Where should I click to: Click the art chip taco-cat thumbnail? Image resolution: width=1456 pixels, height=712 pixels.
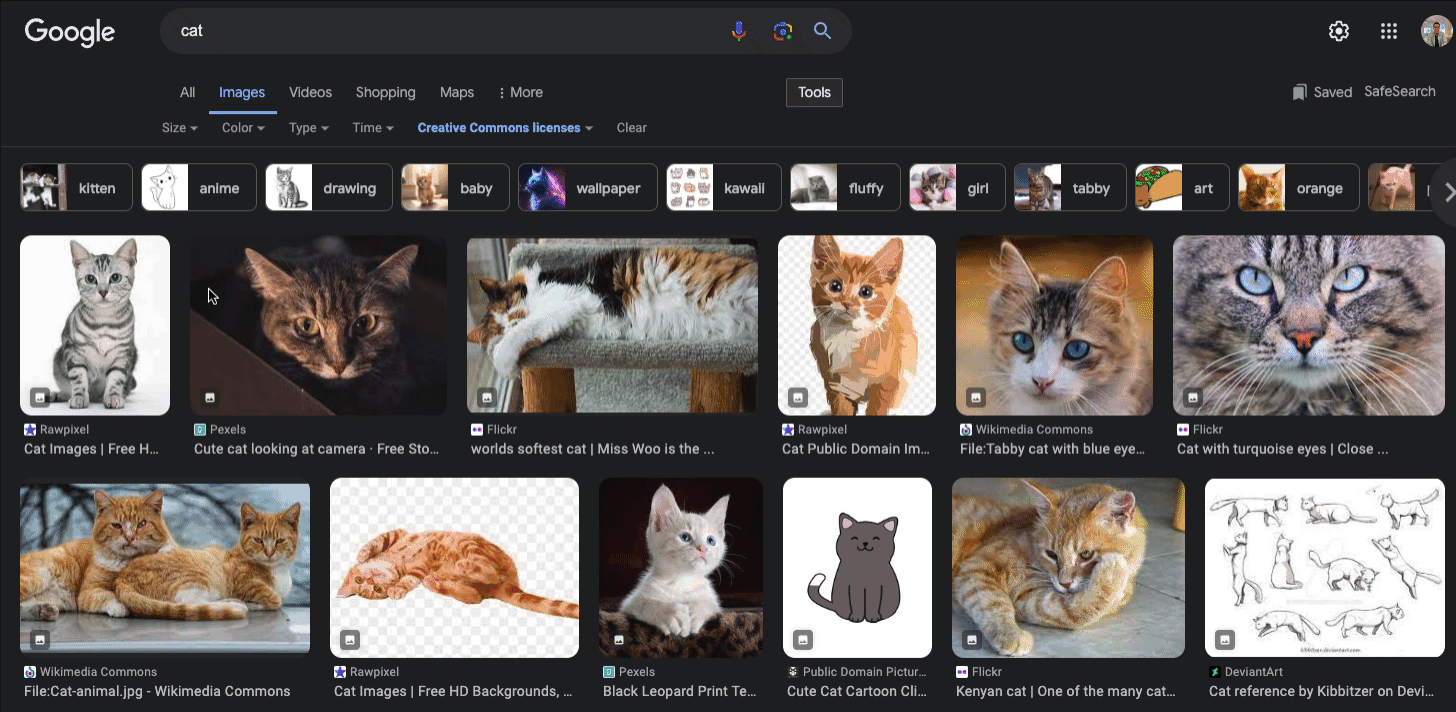click(1159, 188)
